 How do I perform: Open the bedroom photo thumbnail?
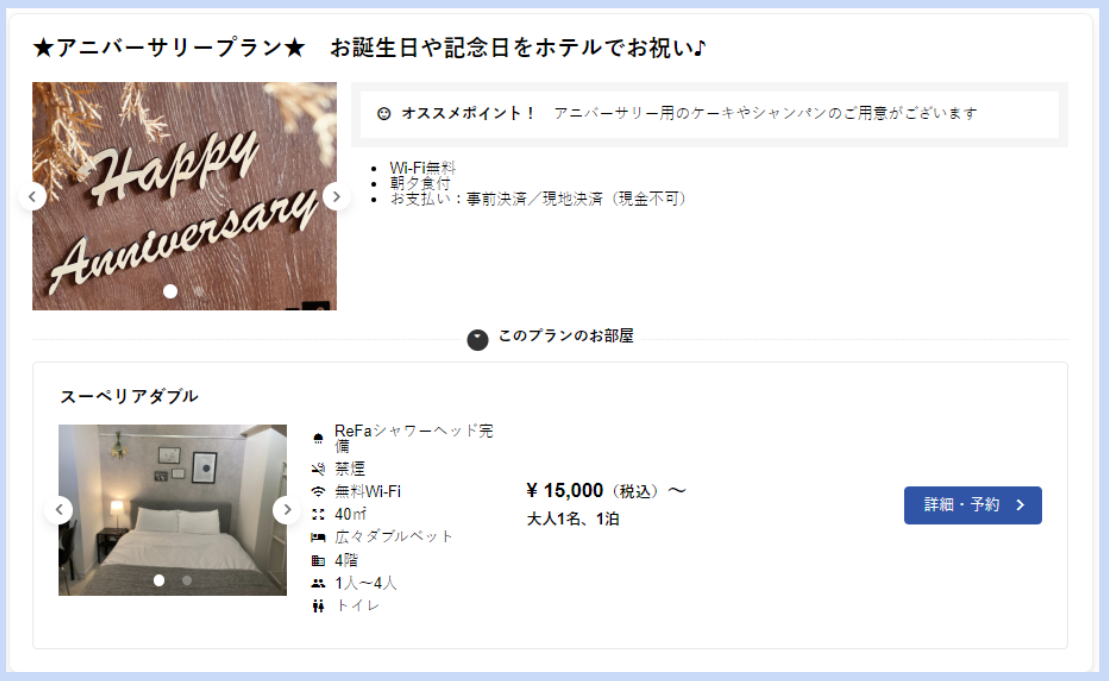tap(173, 510)
